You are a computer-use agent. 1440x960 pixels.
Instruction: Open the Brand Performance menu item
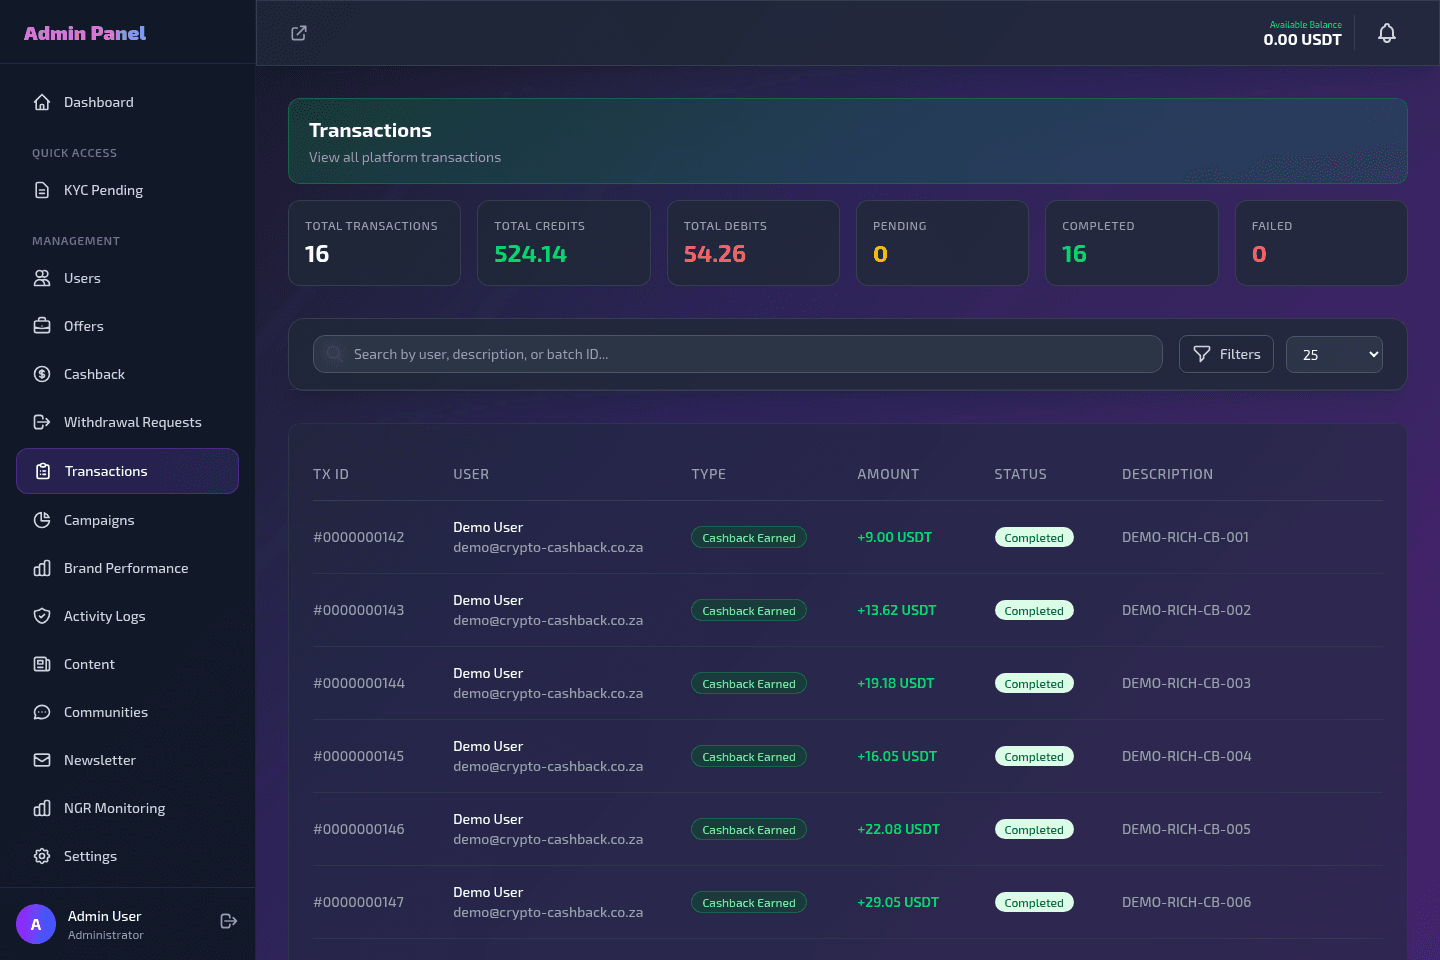point(127,568)
